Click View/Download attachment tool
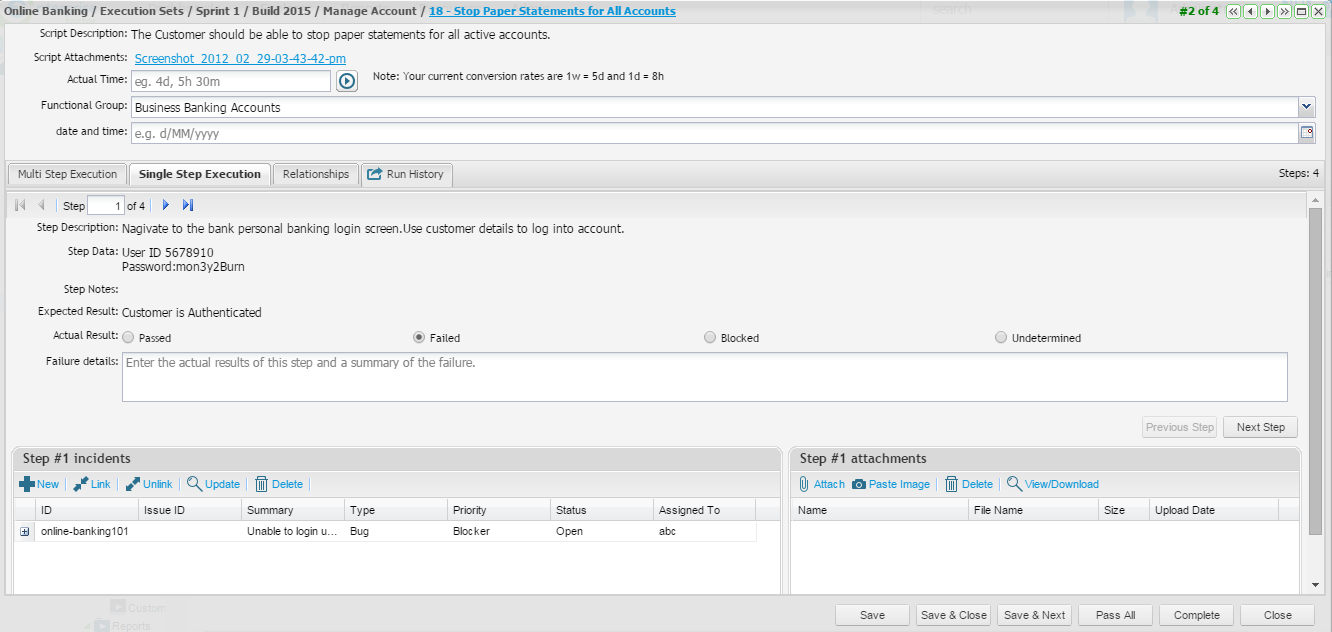Viewport: 1332px width, 632px height. (x=1052, y=484)
